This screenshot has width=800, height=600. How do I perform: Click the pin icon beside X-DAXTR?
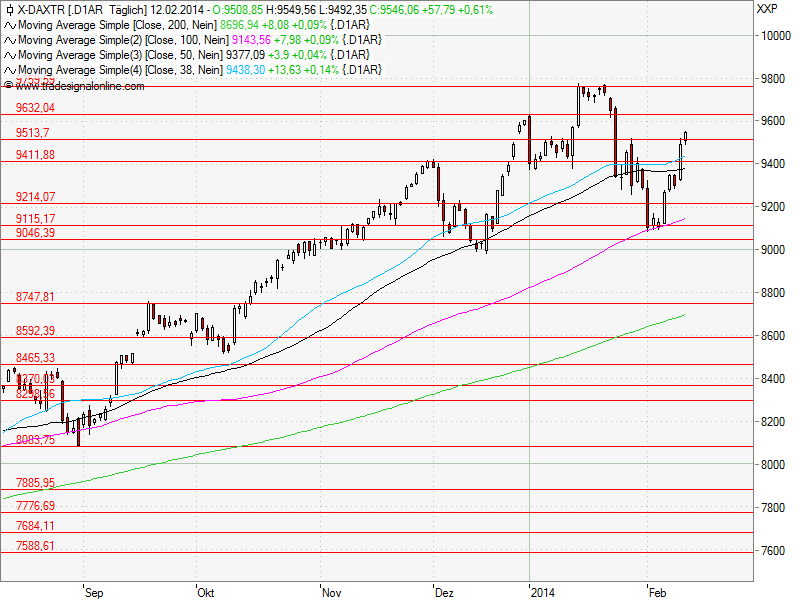click(10, 9)
